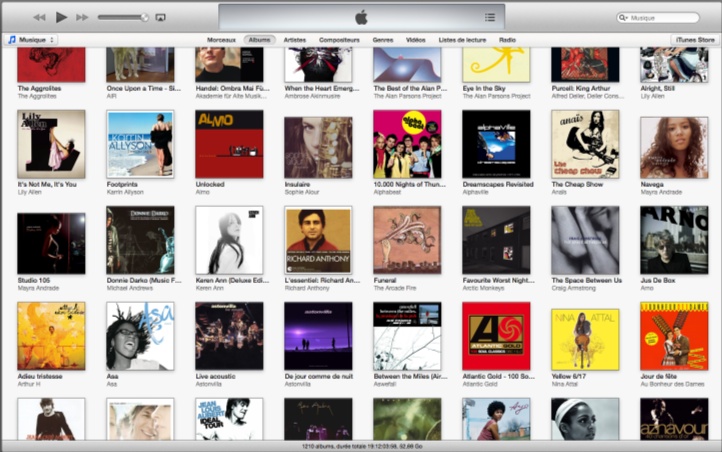Select the Albums tab
Viewport: 722px width, 452px height.
click(259, 40)
